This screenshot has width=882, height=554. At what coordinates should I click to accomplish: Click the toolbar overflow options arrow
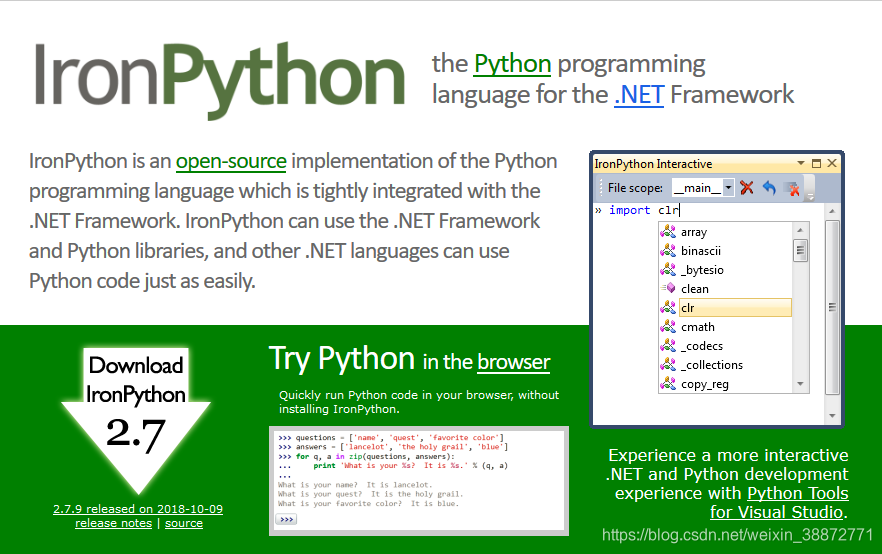[x=811, y=196]
